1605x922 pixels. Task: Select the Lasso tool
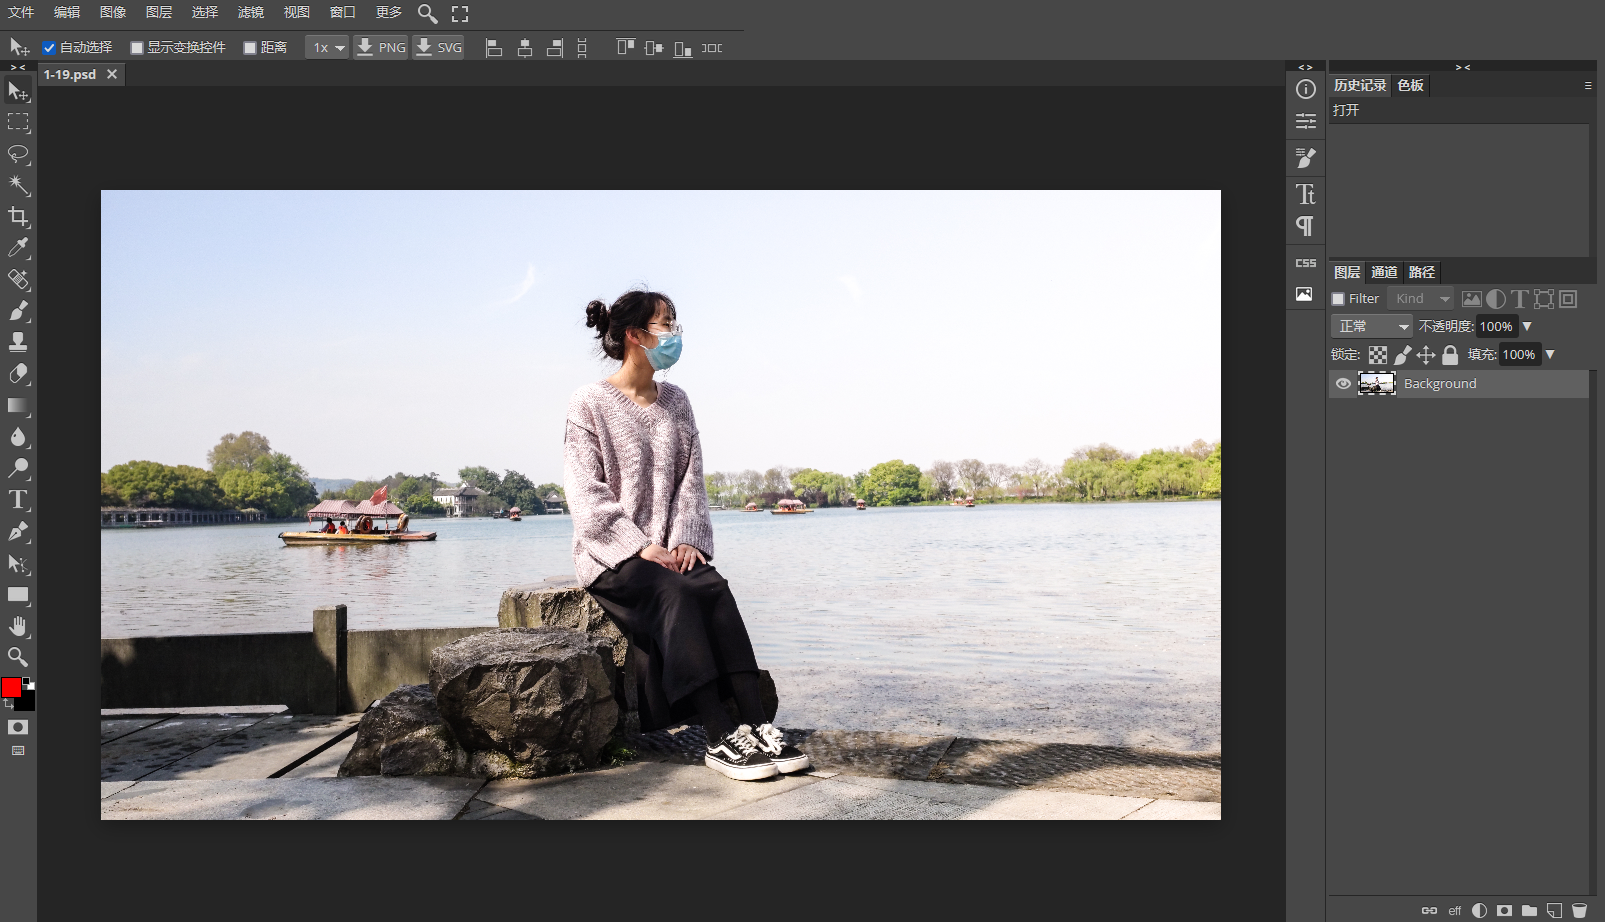[18, 154]
